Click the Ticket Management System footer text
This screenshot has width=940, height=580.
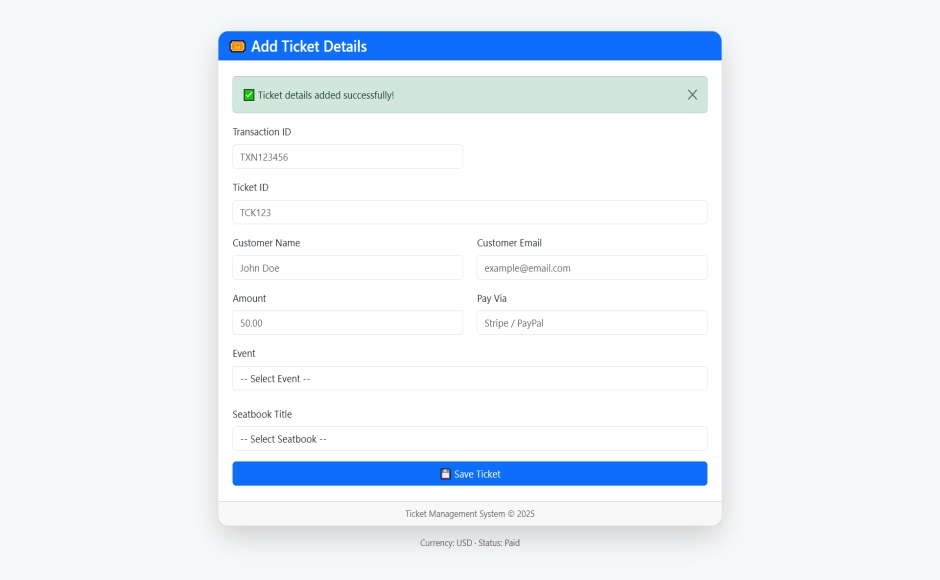pos(470,514)
